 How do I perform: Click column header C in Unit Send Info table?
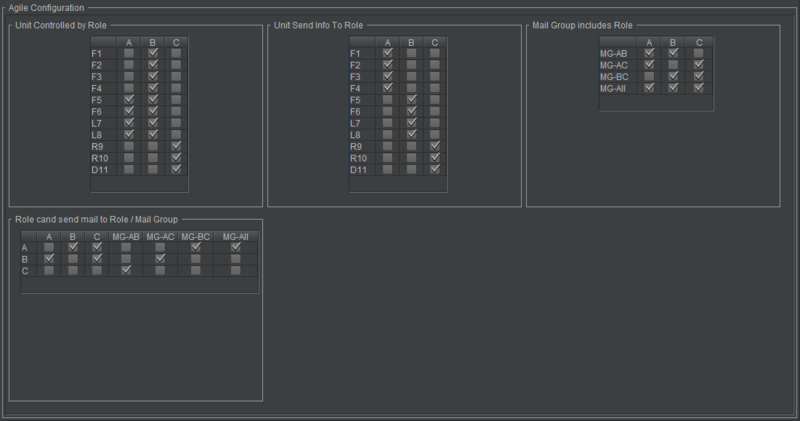click(435, 42)
